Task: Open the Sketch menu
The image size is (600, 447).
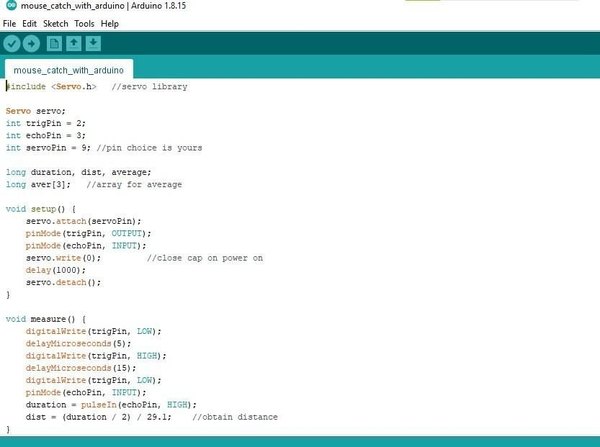Action: [55, 24]
